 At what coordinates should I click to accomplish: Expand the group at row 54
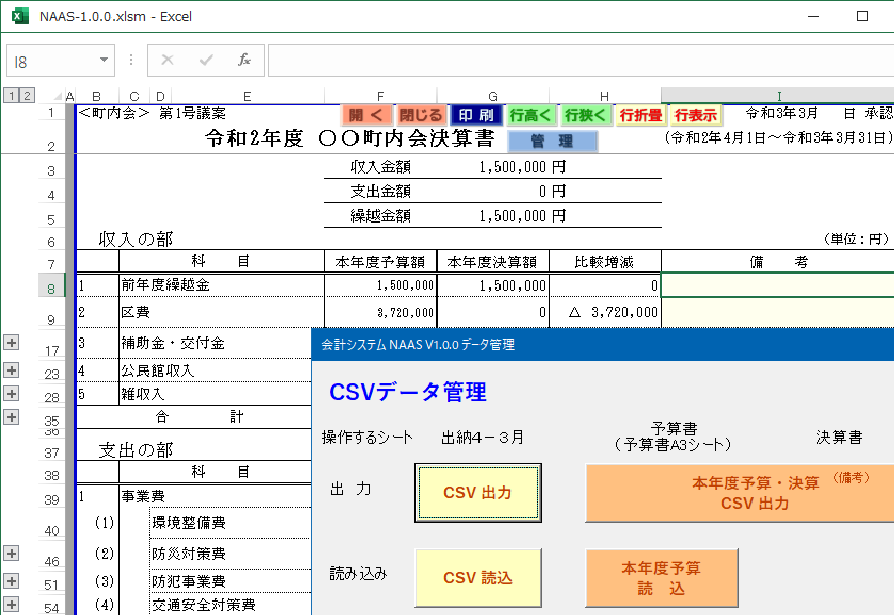(x=11, y=604)
